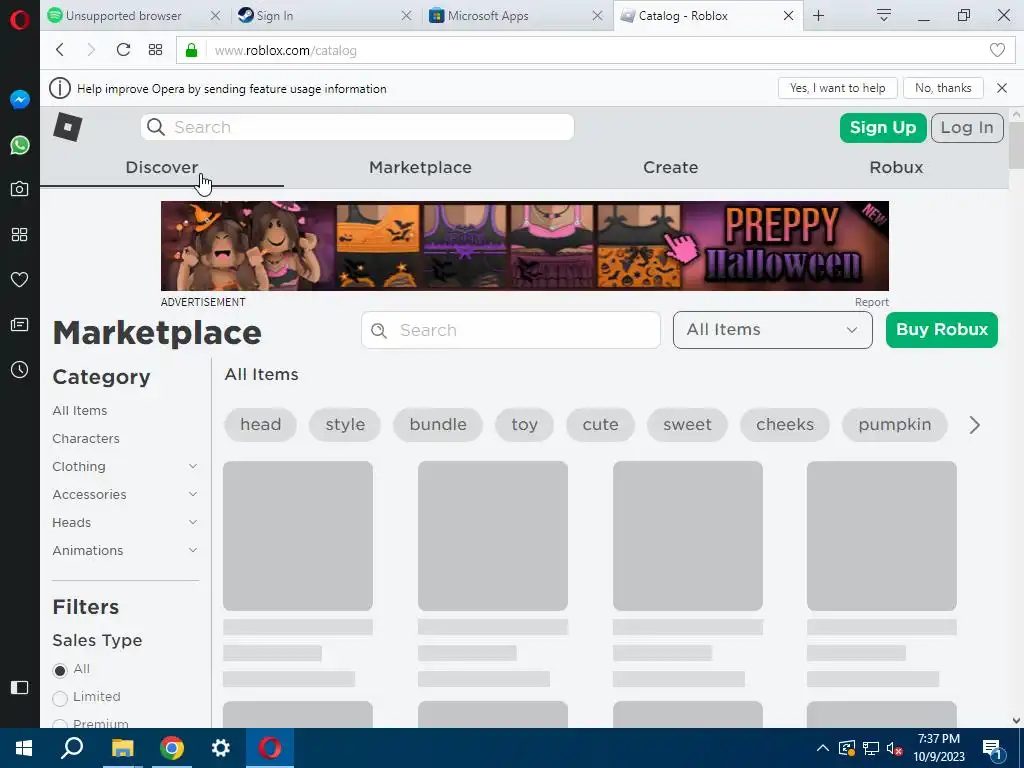
Task: Click the Roblox top search field
Action: (x=357, y=127)
